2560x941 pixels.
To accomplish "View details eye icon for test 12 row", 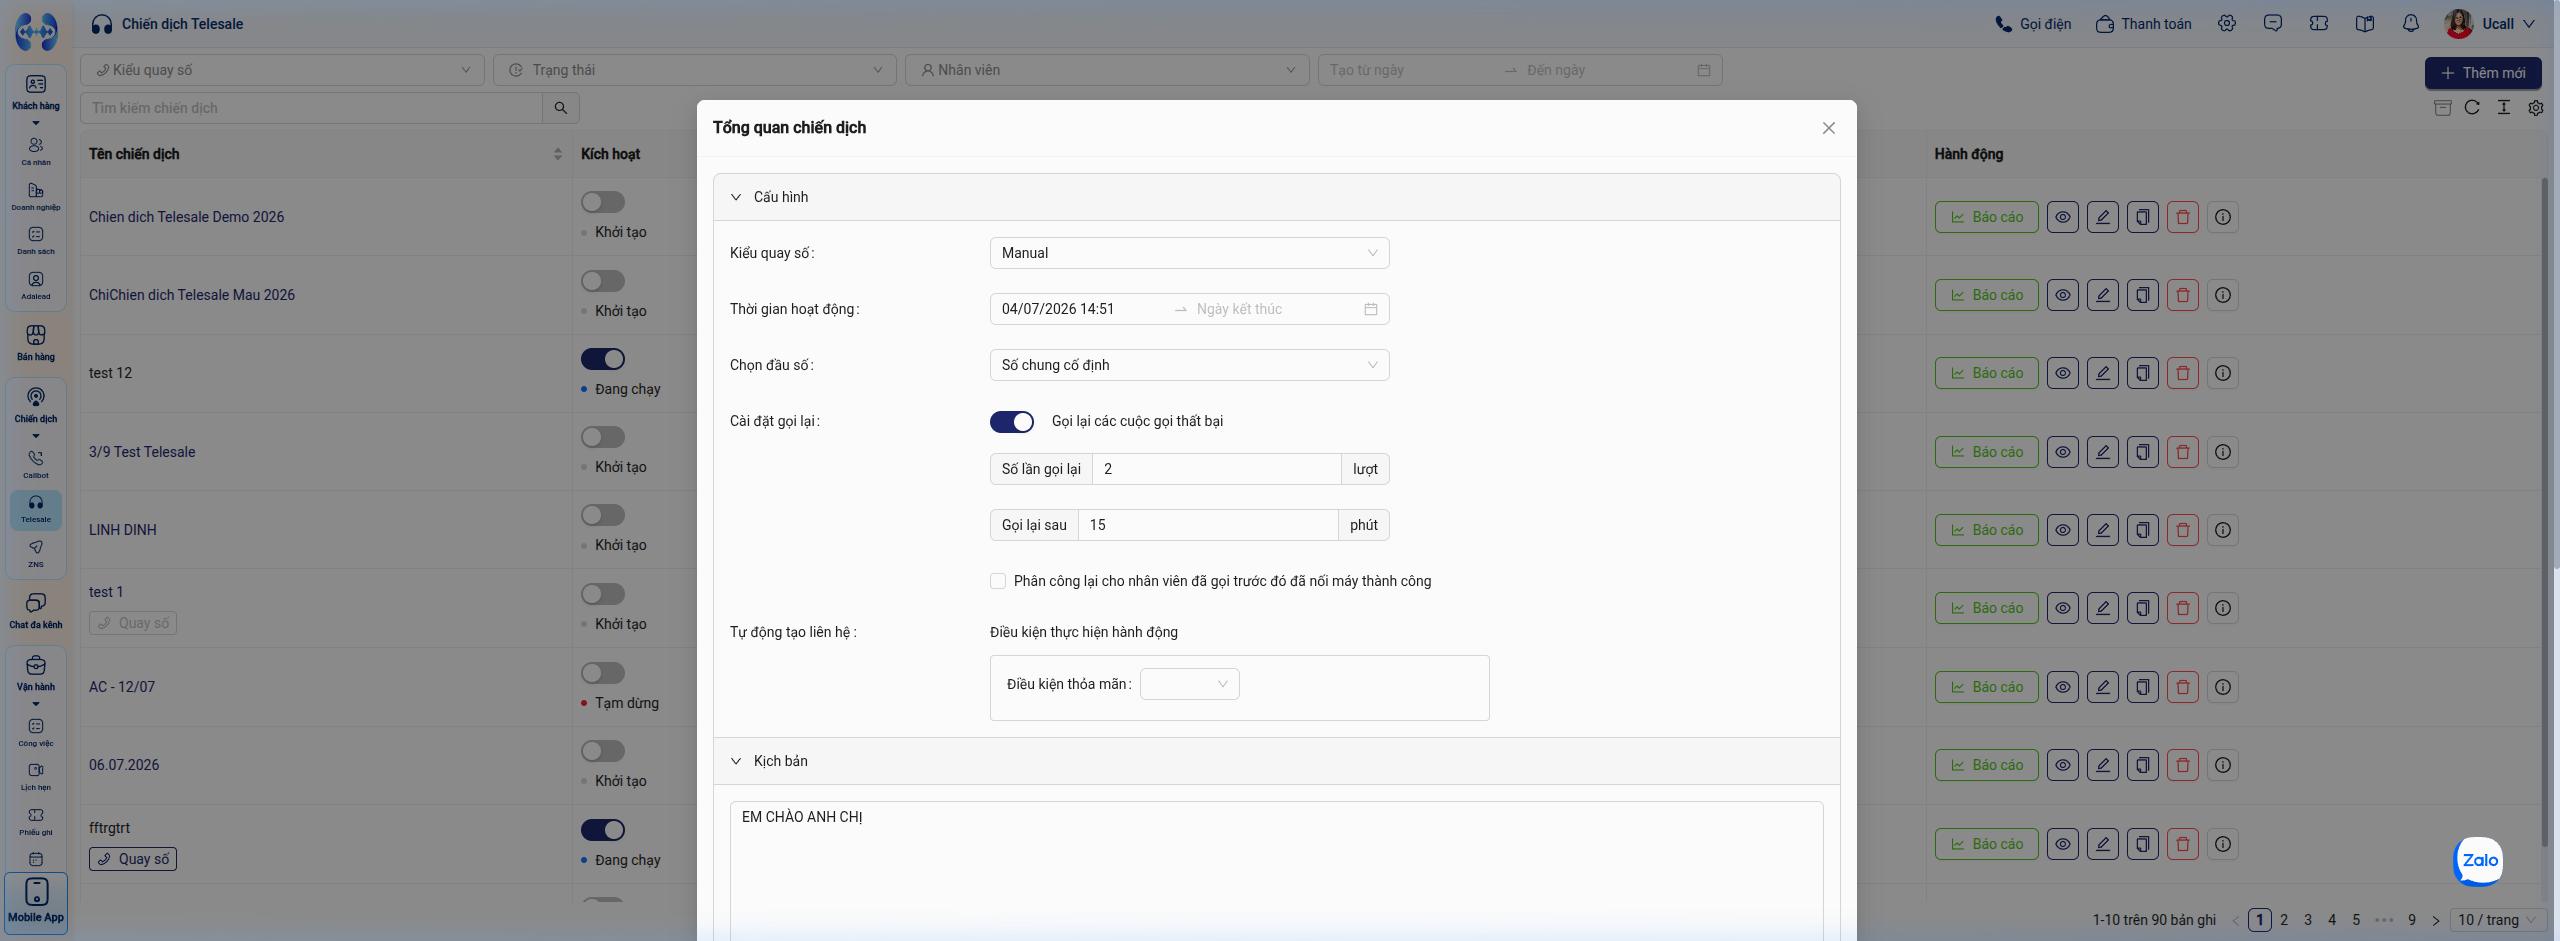I will (2062, 373).
